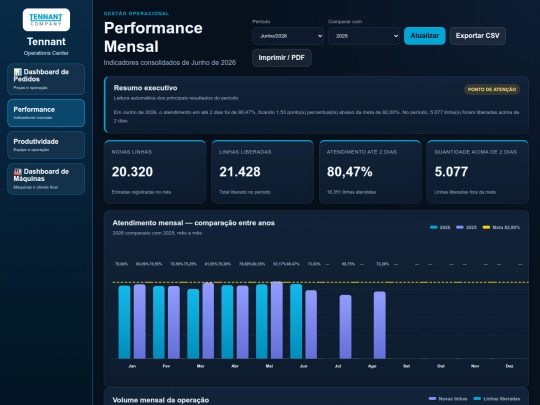Toggle the 2026 legend swatch in the atendimento chart
The height and width of the screenshot is (405, 540).
tap(434, 227)
